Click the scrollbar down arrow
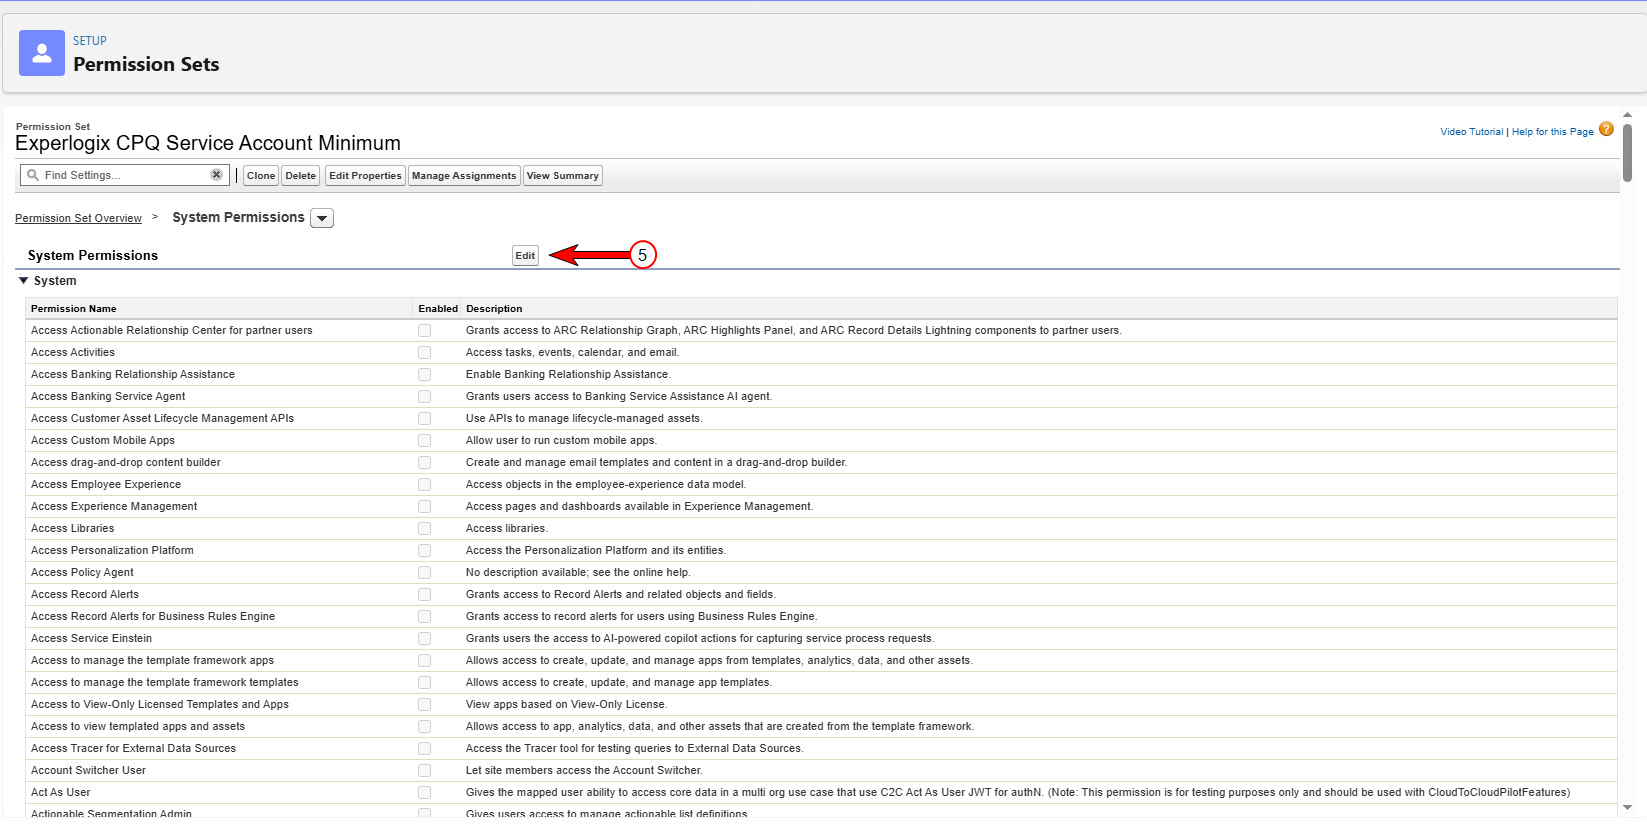 click(1627, 807)
